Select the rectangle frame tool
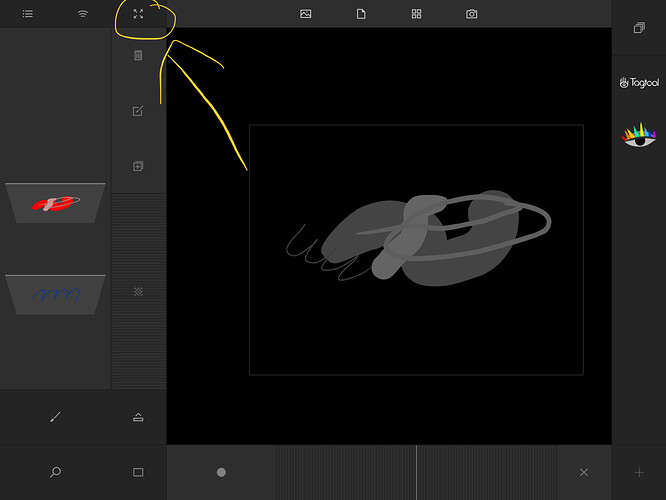 (x=138, y=472)
